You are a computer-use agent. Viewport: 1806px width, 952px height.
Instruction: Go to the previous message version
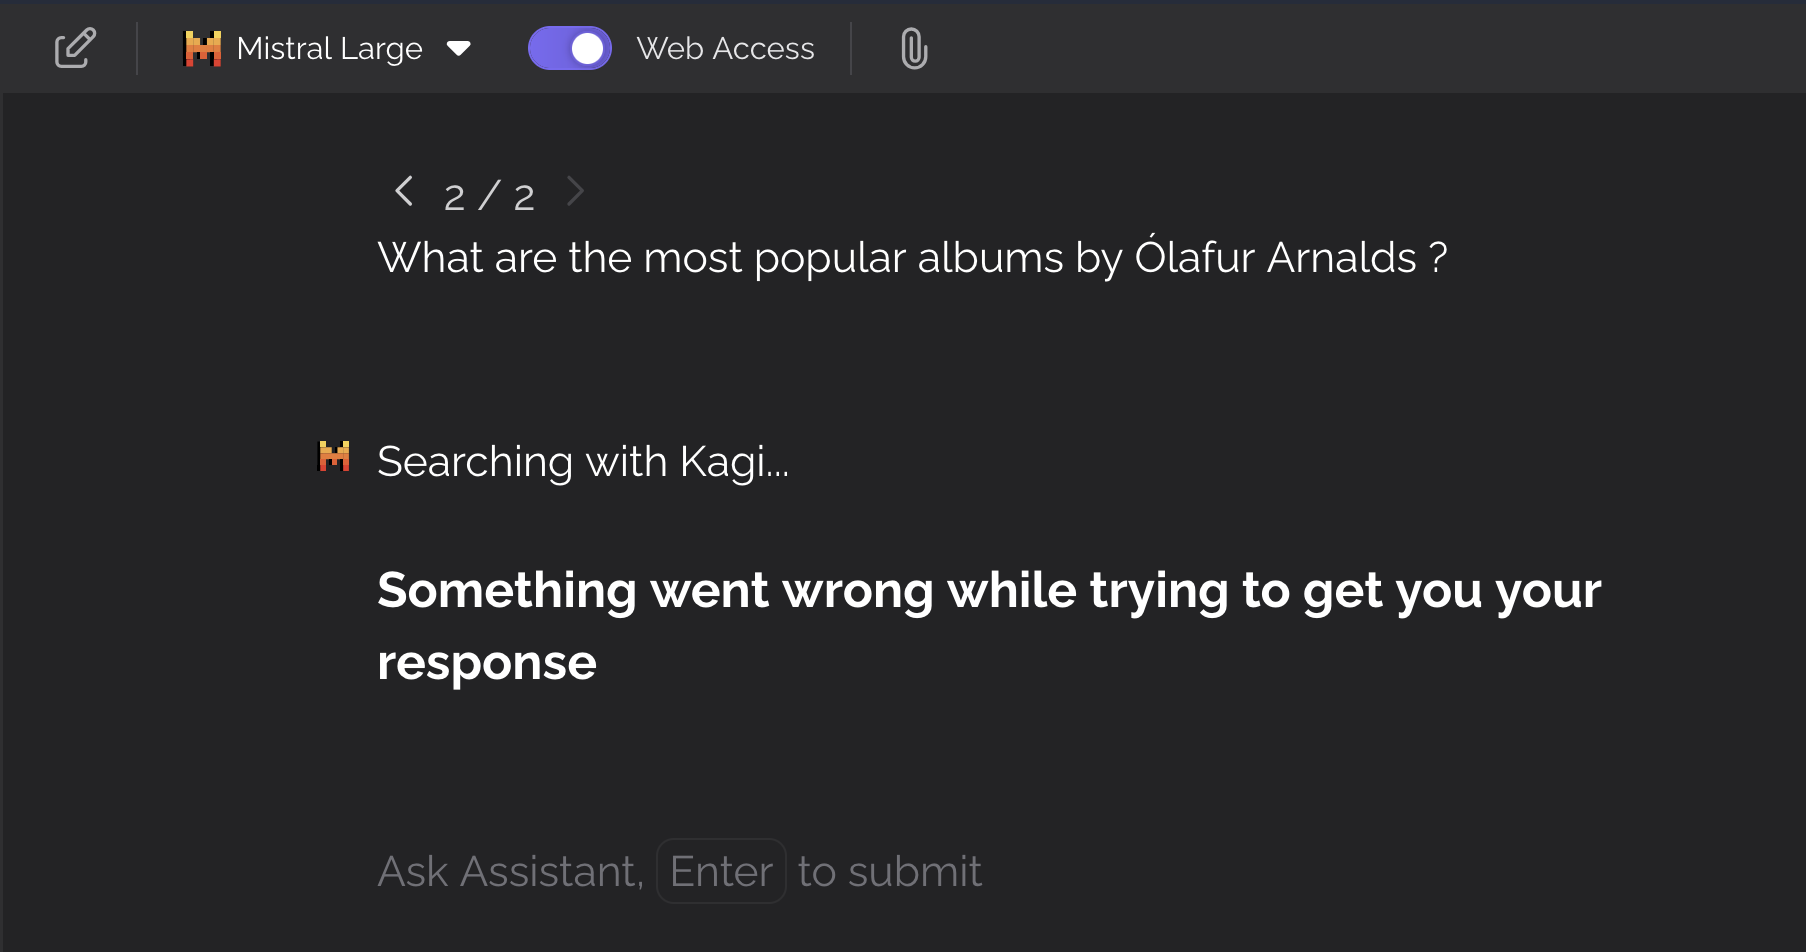tap(404, 191)
